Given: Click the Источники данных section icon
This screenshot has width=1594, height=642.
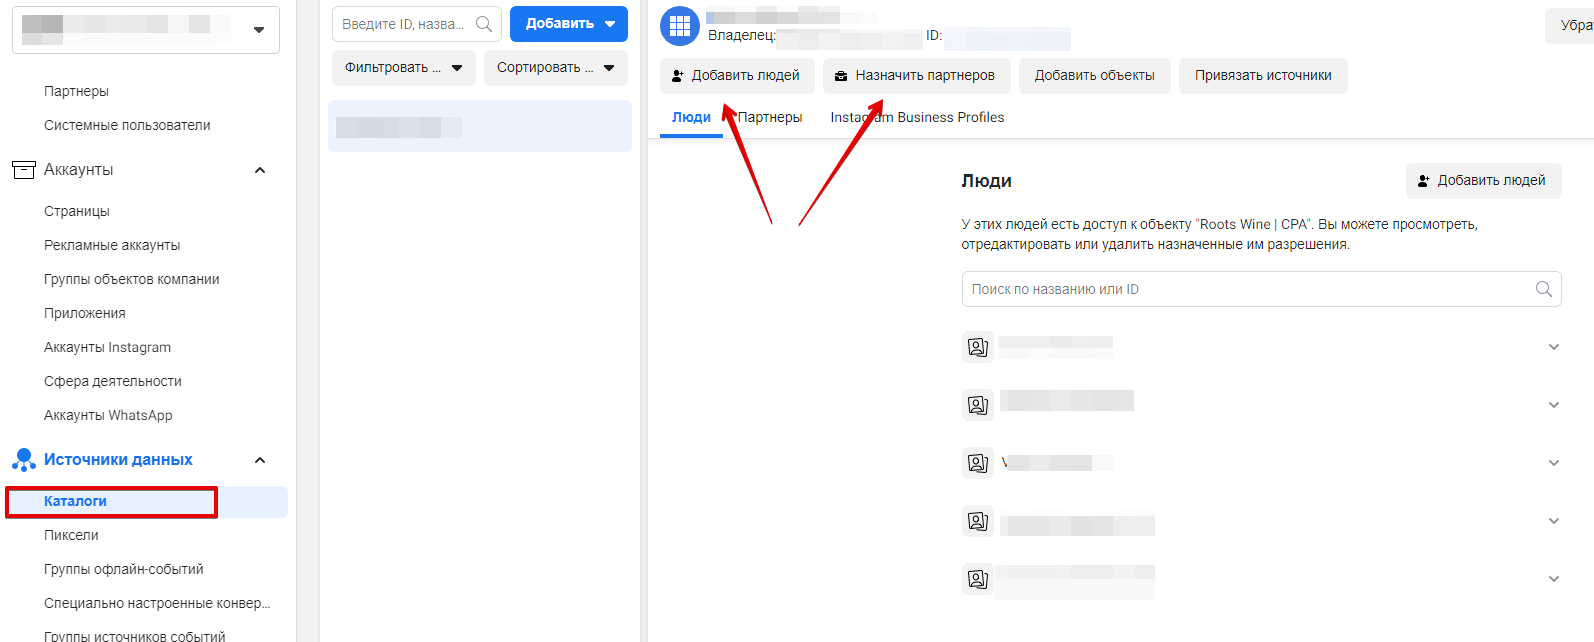Looking at the screenshot, I should [x=23, y=460].
